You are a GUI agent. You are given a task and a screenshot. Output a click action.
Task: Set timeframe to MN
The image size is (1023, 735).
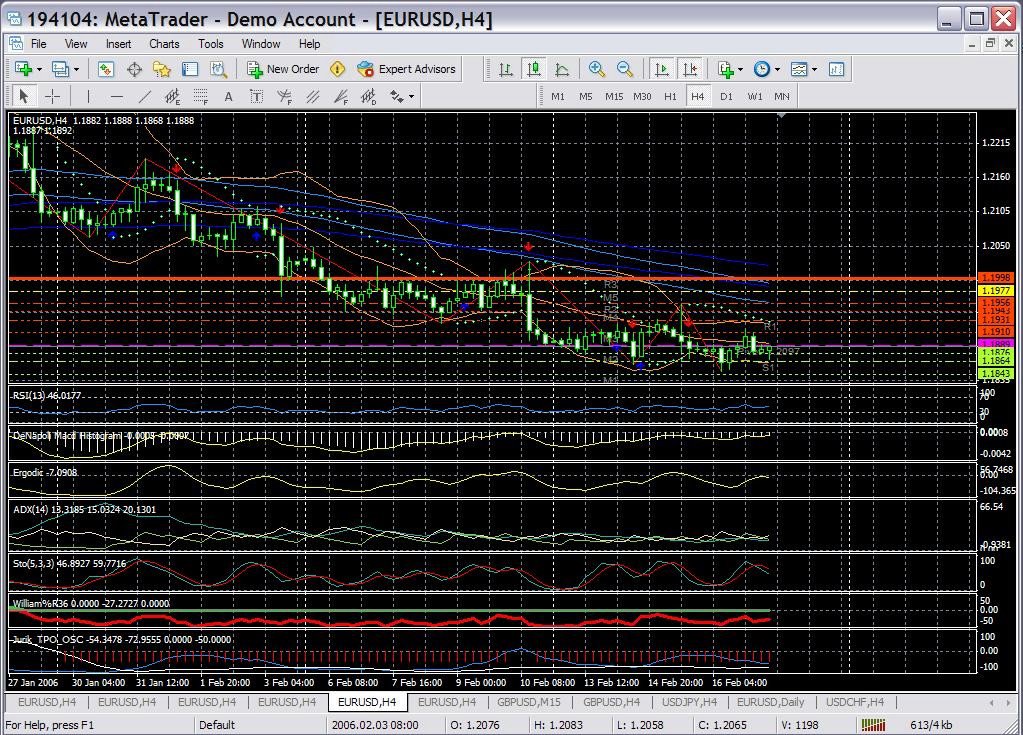(782, 97)
